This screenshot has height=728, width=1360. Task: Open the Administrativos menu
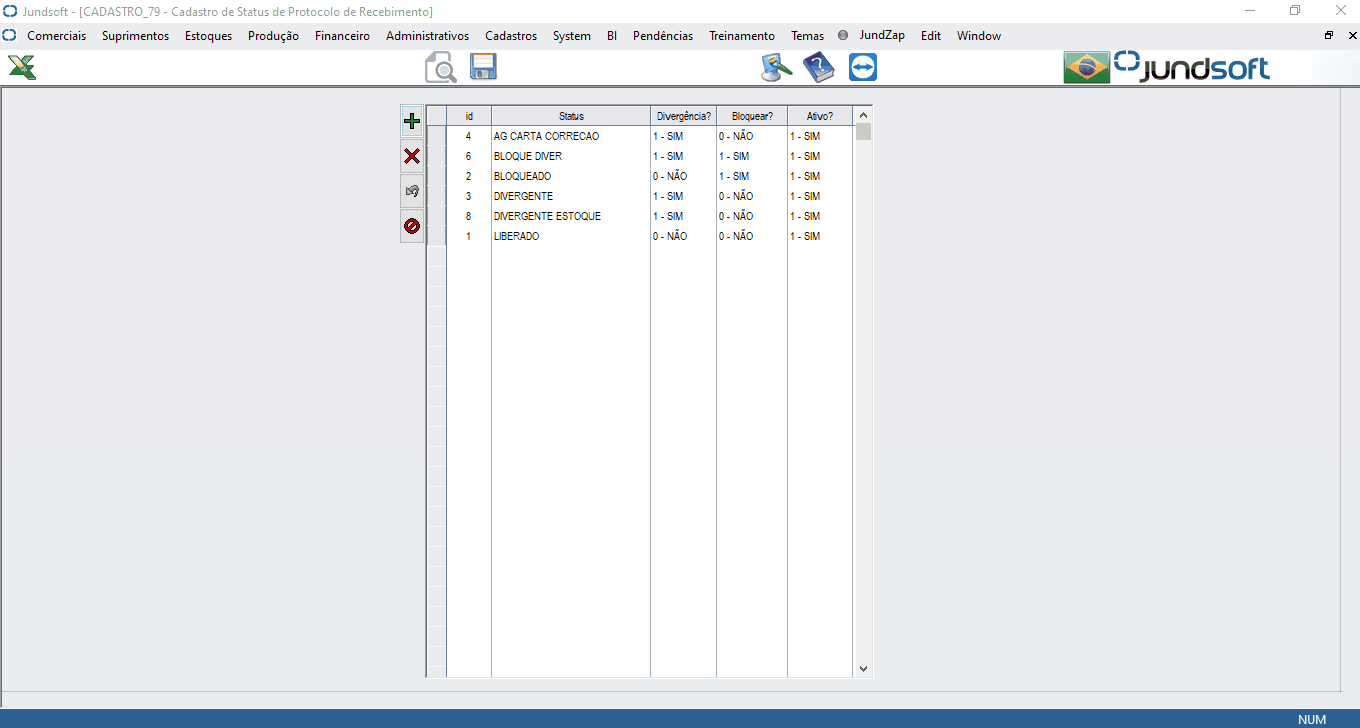(x=427, y=35)
